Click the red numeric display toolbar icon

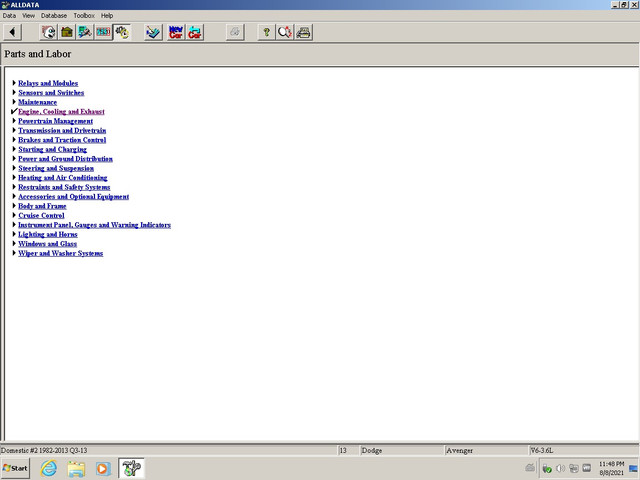[x=103, y=32]
